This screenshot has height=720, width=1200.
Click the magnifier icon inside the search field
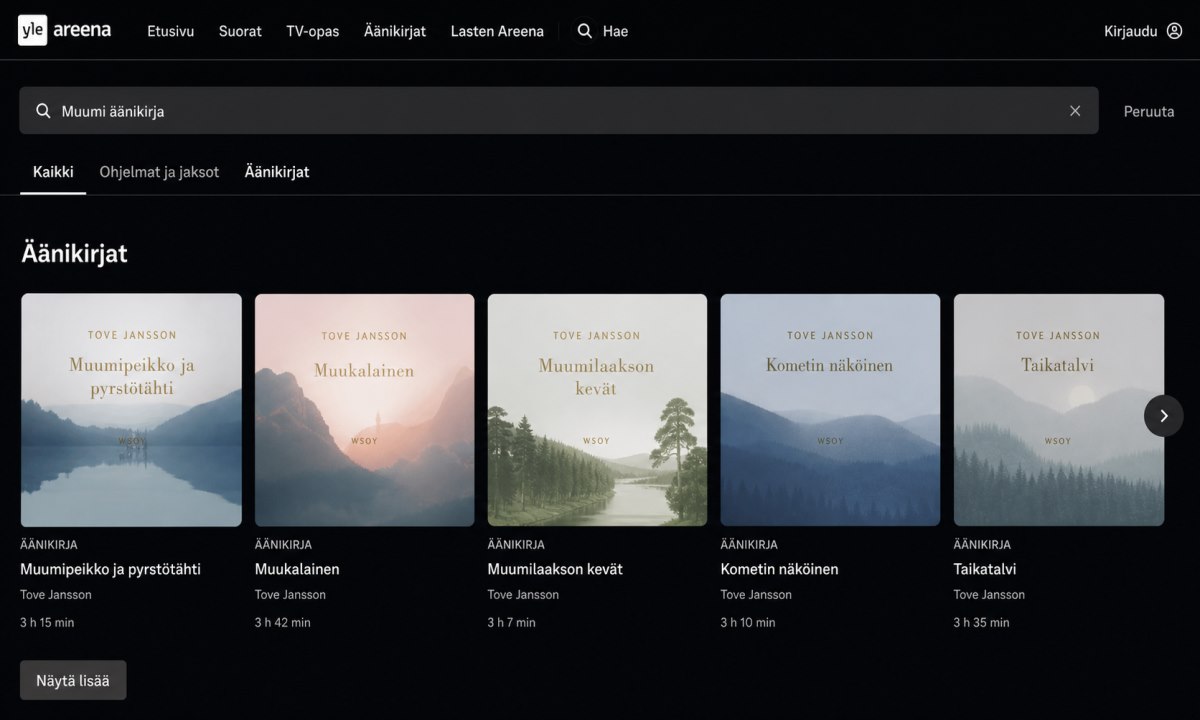click(x=43, y=111)
